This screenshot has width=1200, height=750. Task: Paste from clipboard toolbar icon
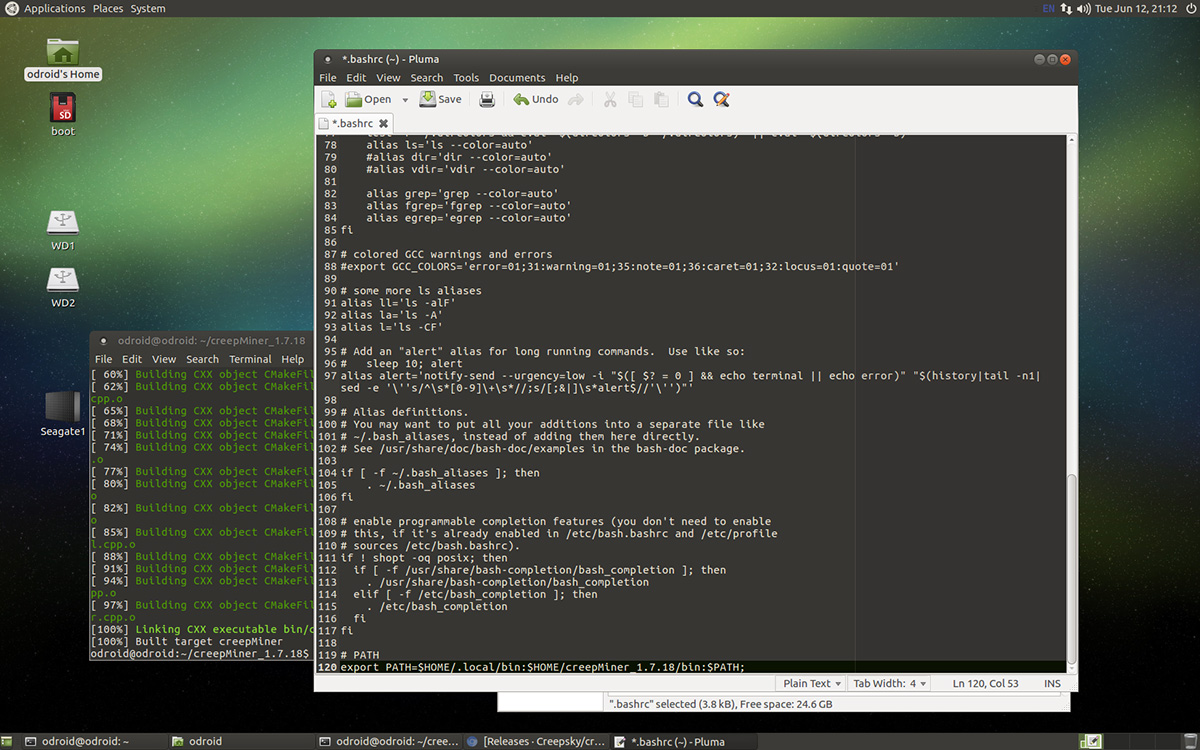click(661, 99)
